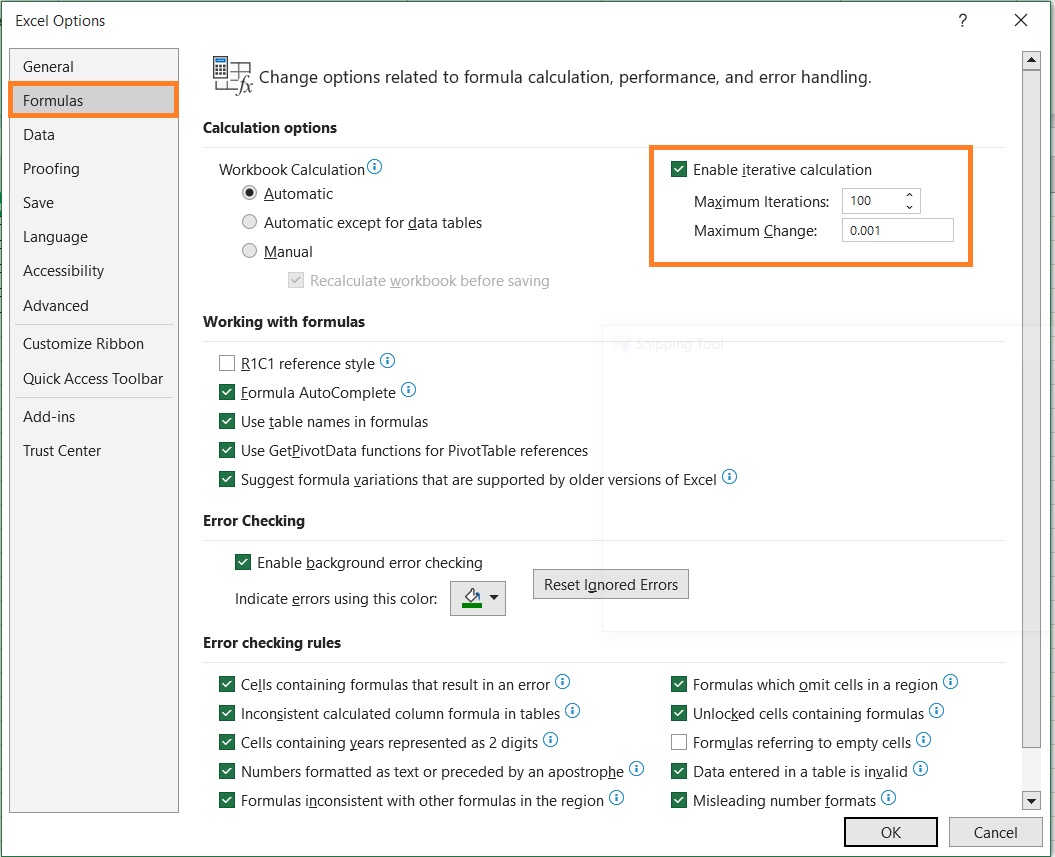
Task: Toggle Use GetPivotData functions checkbox
Action: (x=227, y=451)
